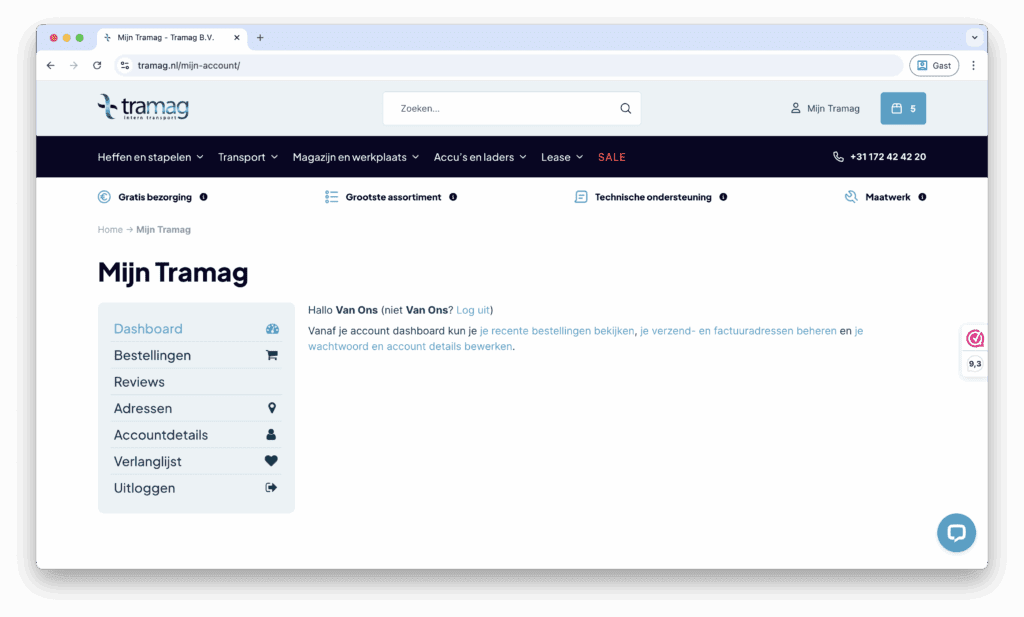
Task: Click the Tramag logo
Action: (143, 107)
